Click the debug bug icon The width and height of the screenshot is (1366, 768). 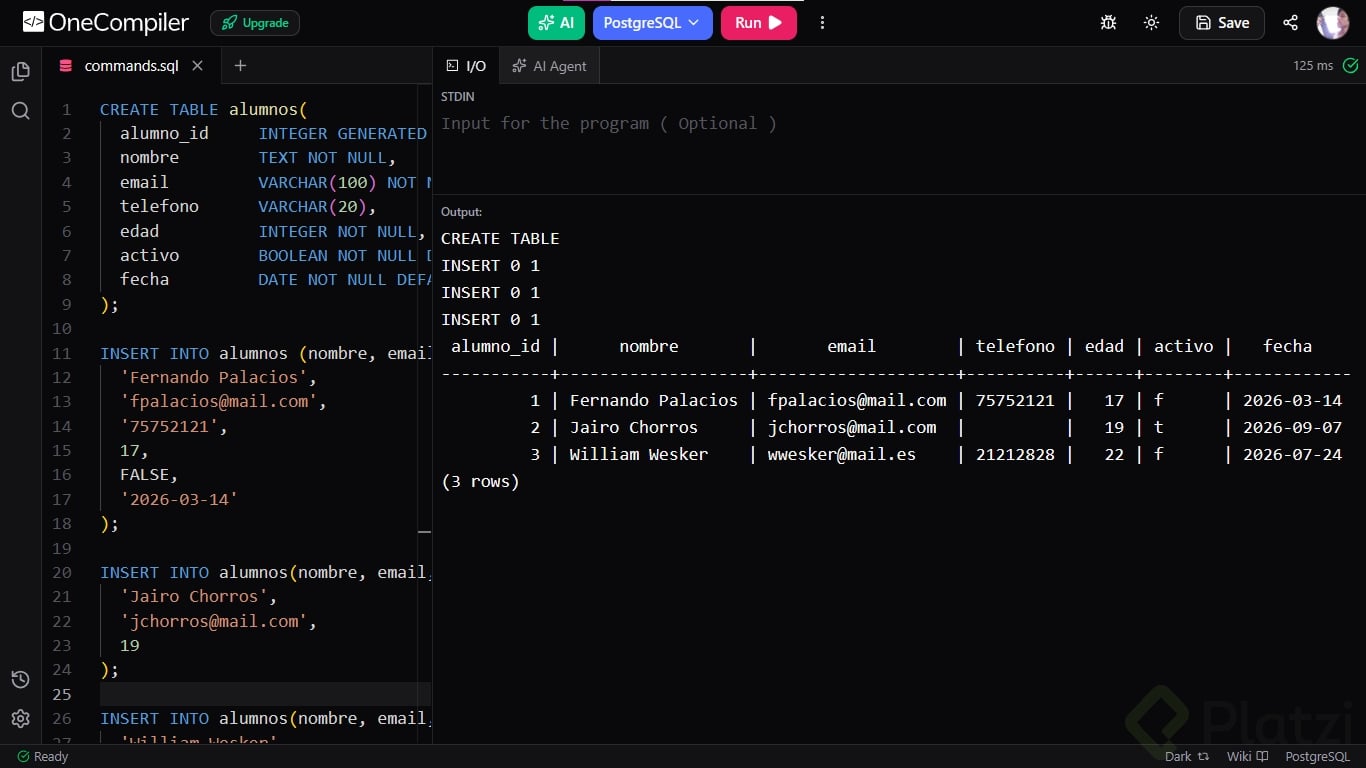pyautogui.click(x=1108, y=22)
